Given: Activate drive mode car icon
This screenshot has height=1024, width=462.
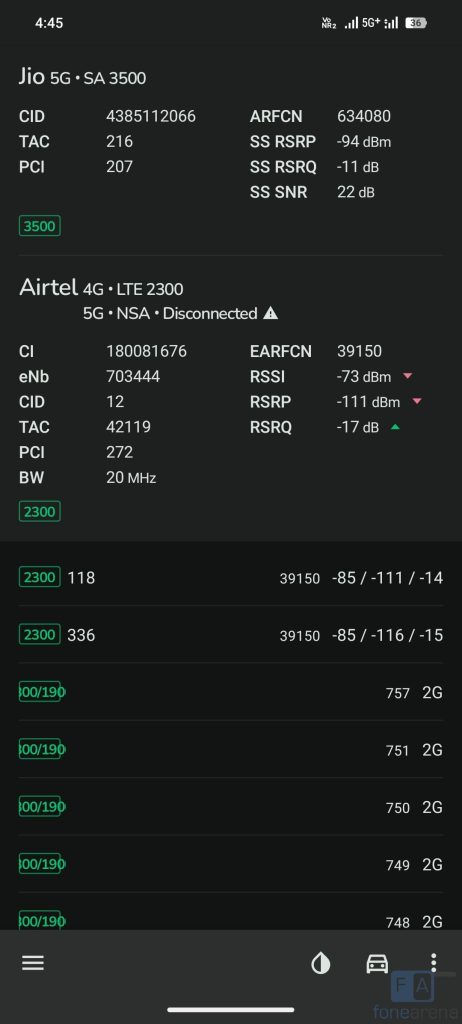Looking at the screenshot, I should [377, 963].
